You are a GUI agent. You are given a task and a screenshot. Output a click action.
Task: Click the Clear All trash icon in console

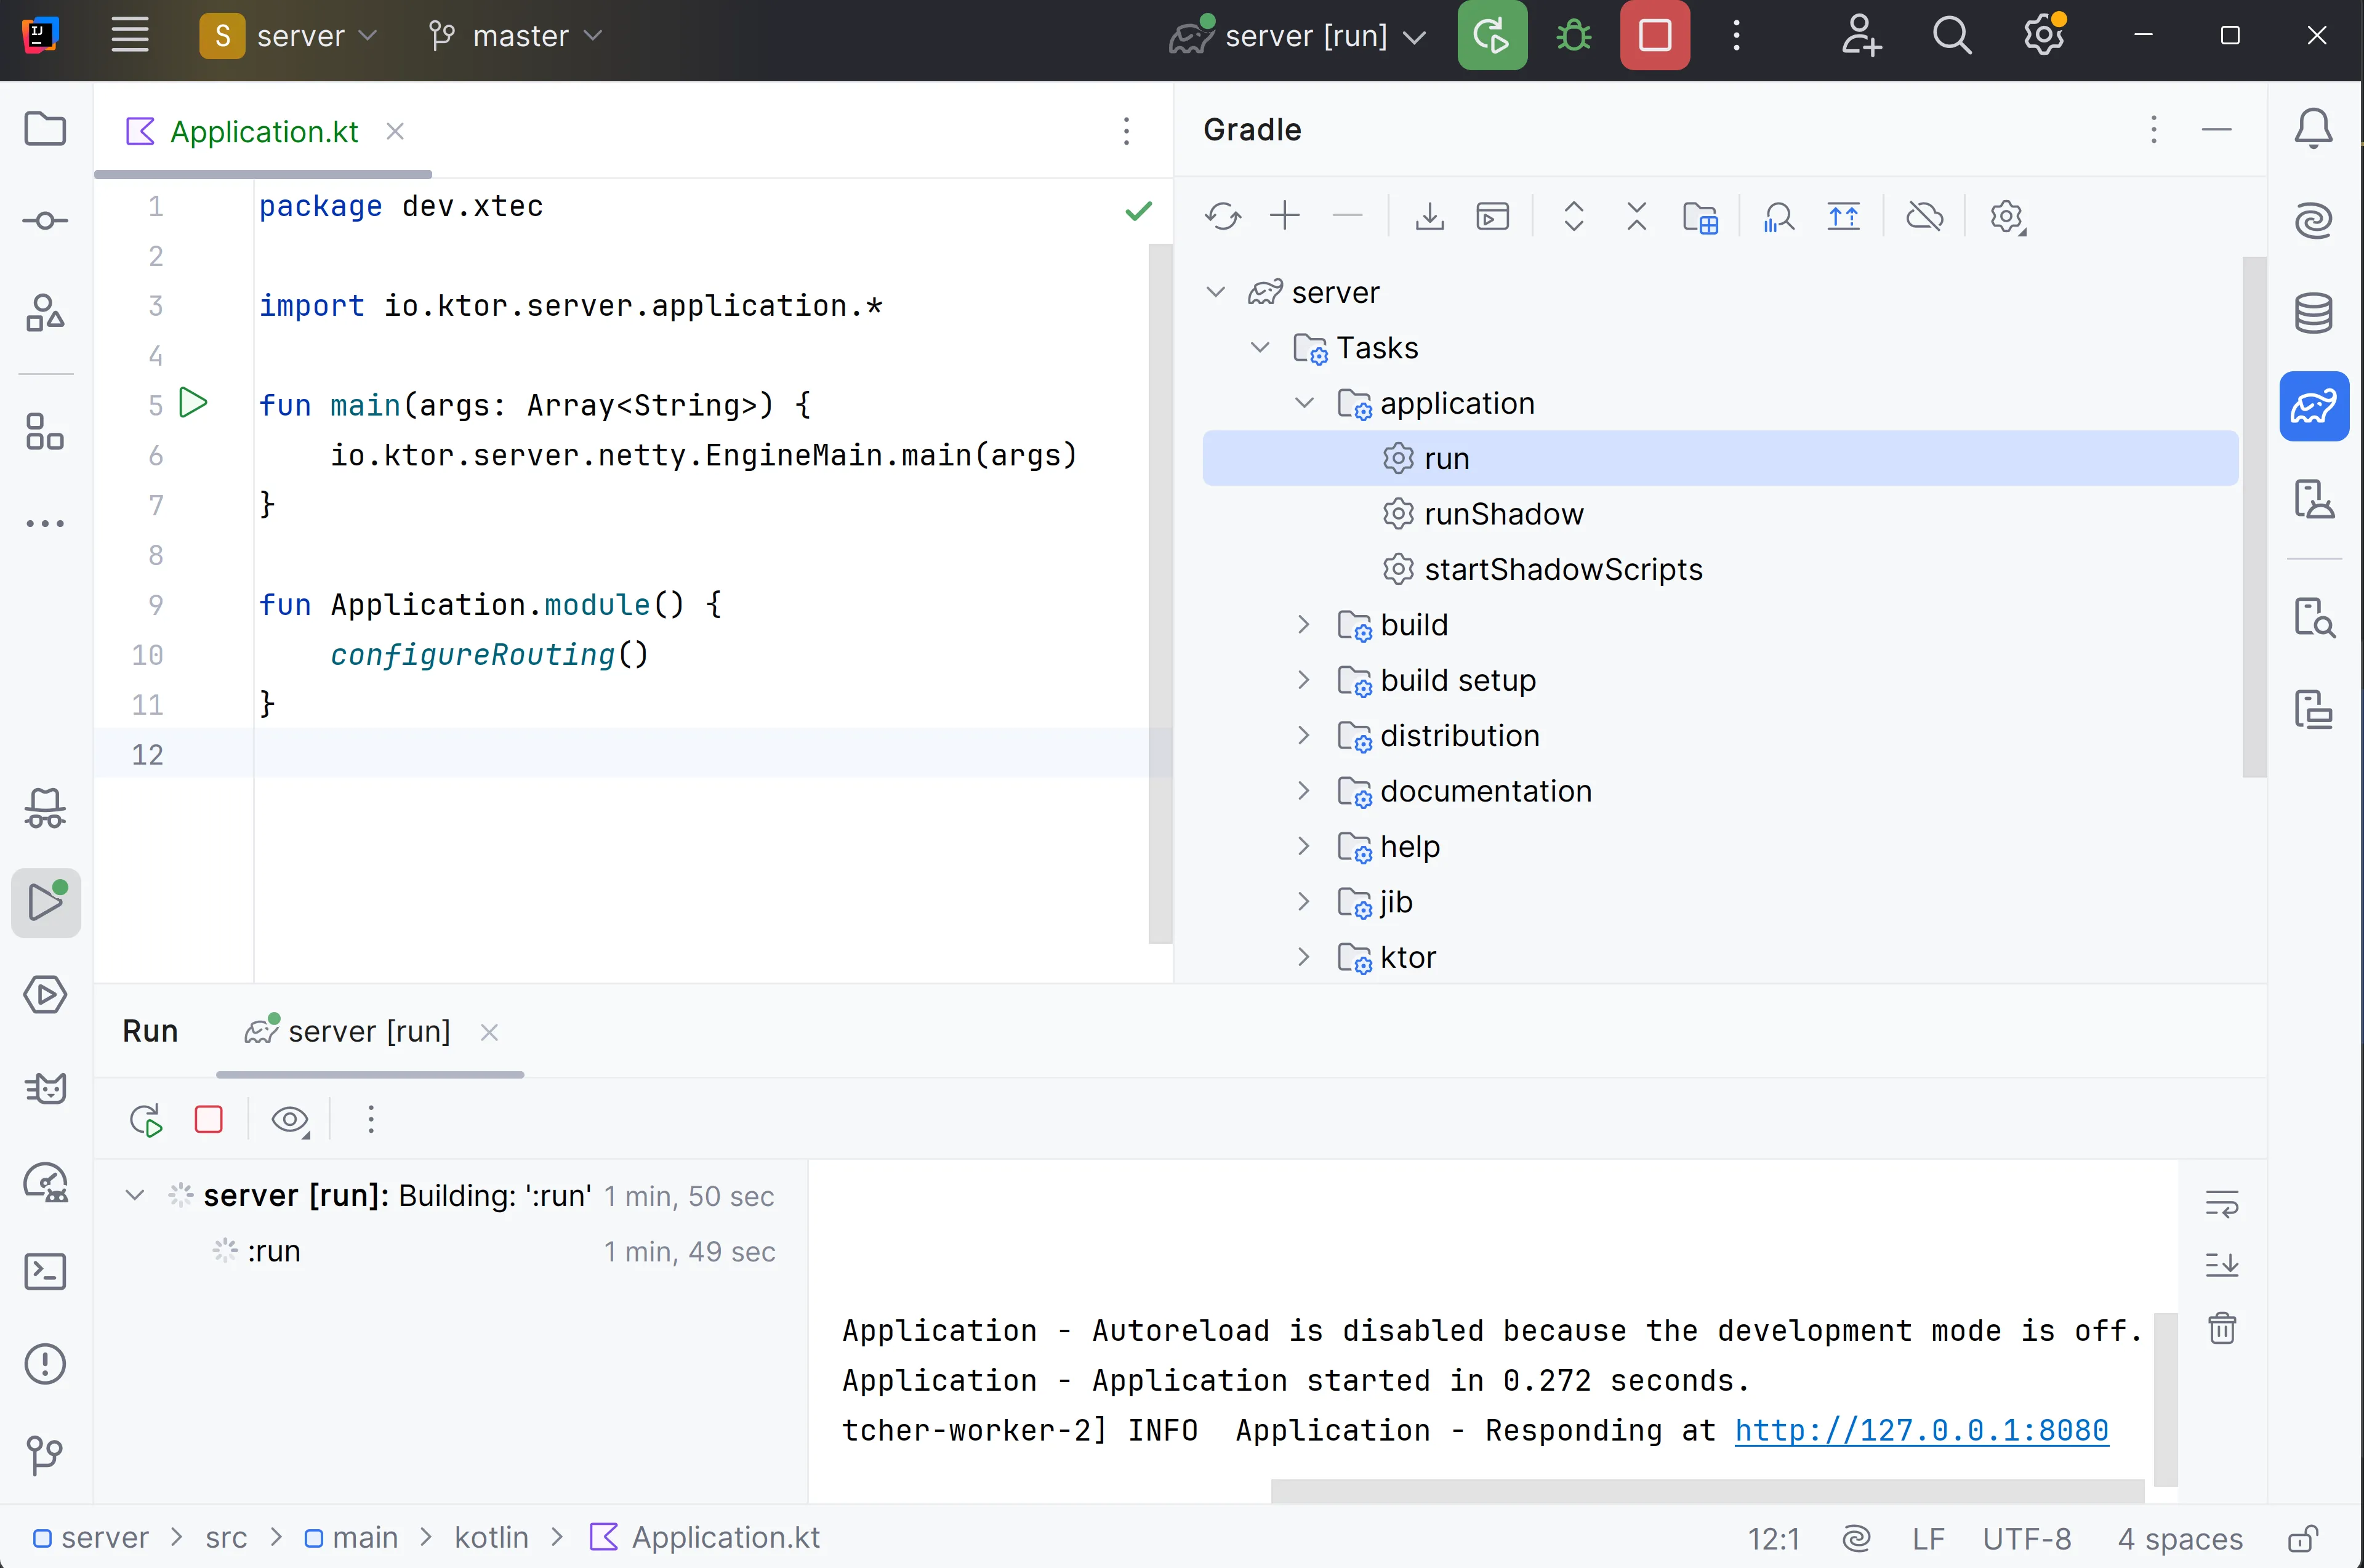tap(2221, 1328)
